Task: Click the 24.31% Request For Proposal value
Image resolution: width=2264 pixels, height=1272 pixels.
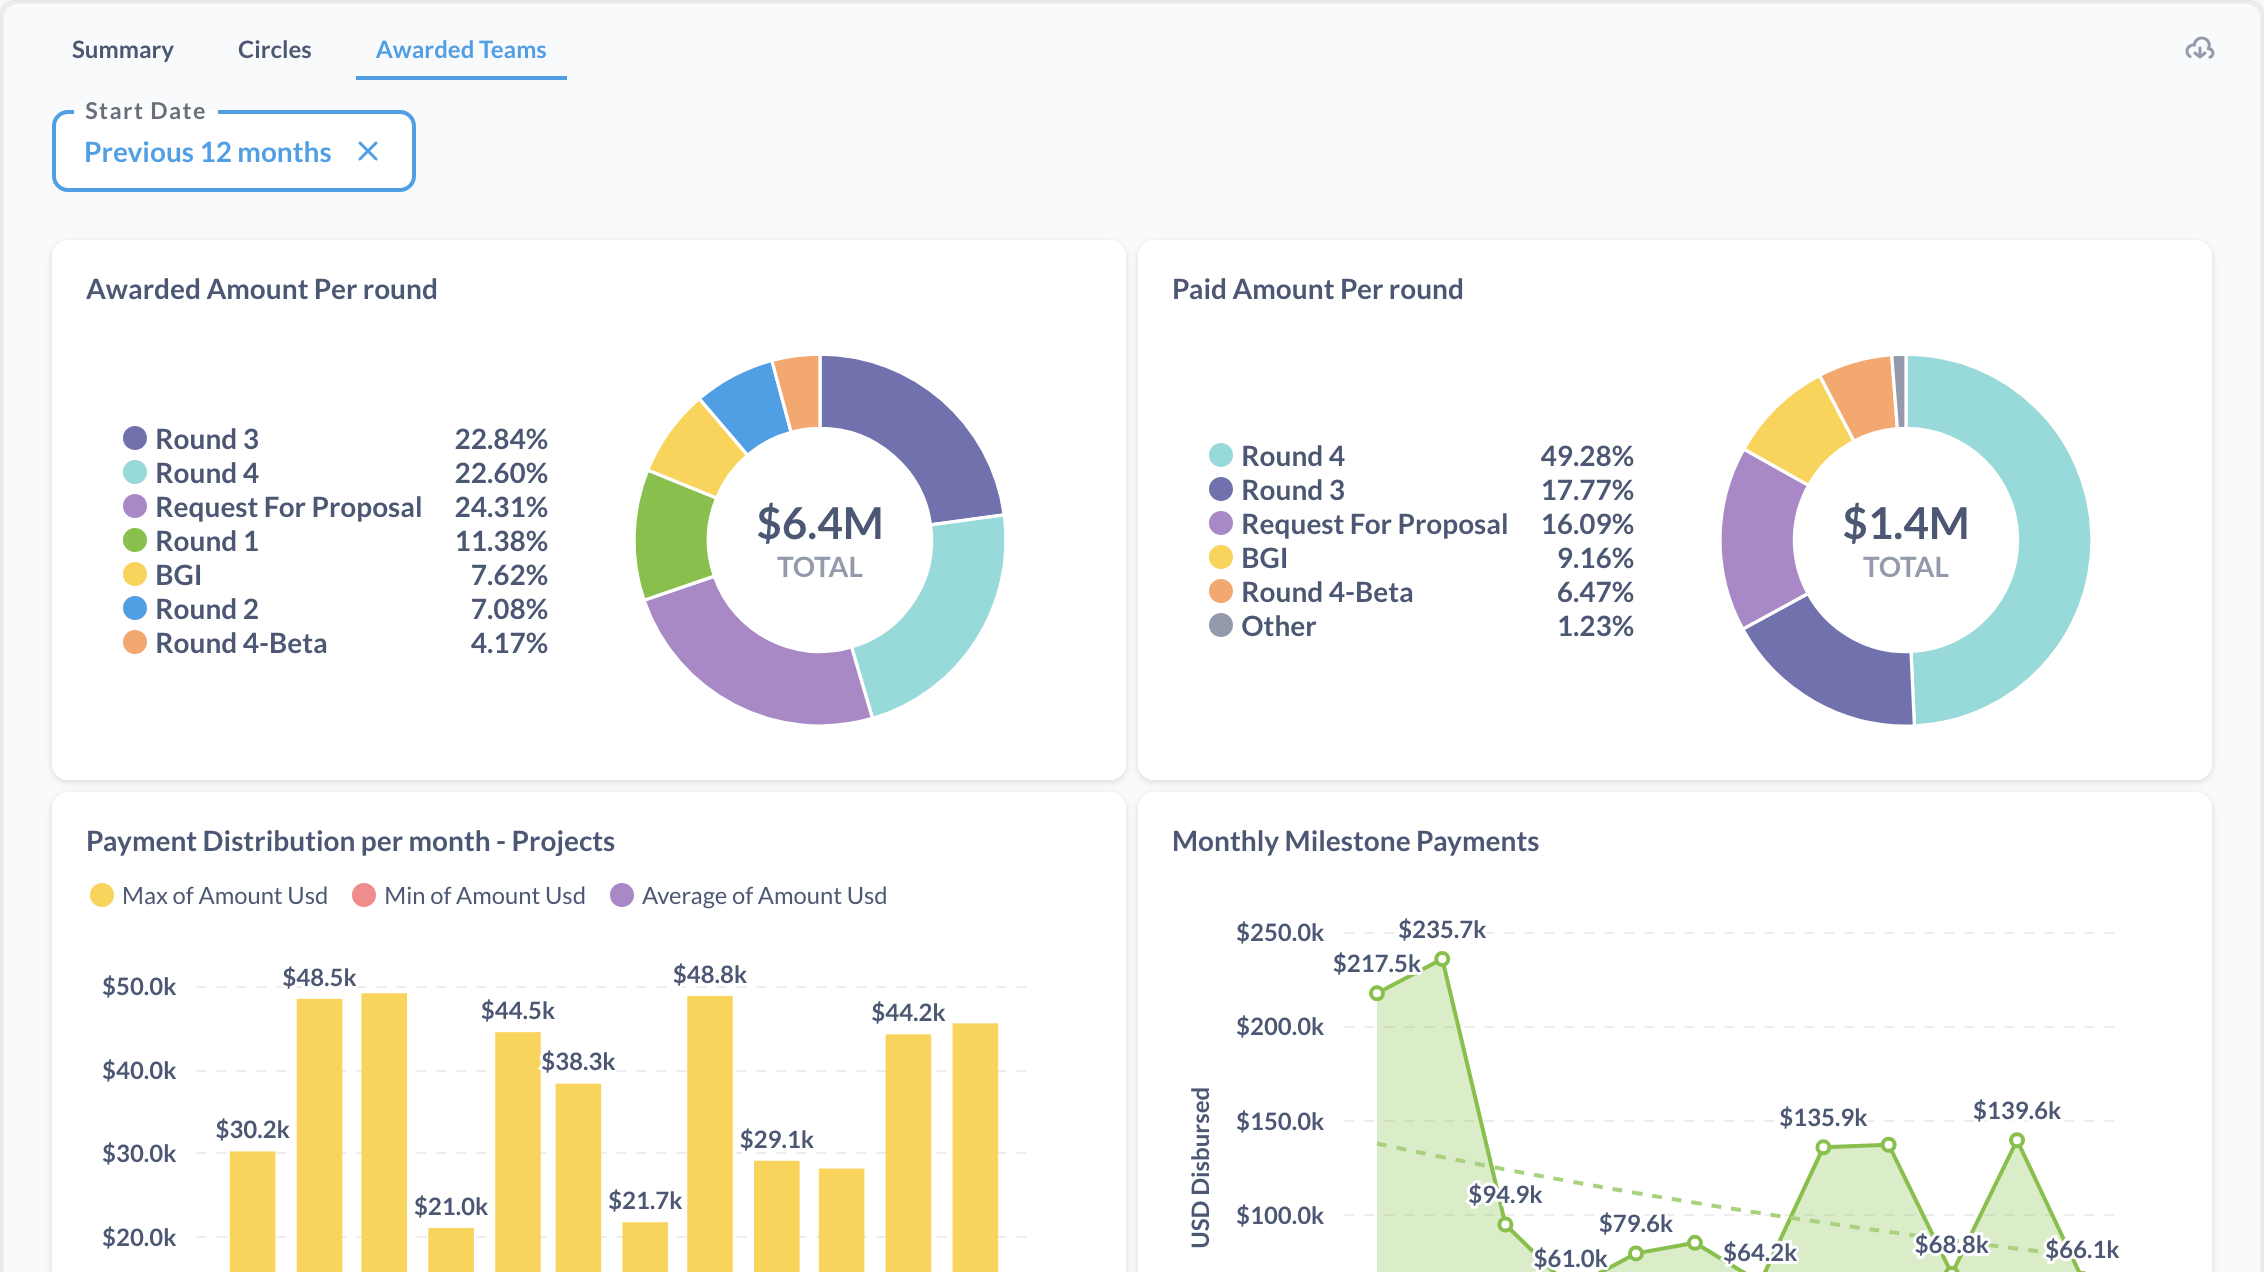Action: [x=501, y=506]
